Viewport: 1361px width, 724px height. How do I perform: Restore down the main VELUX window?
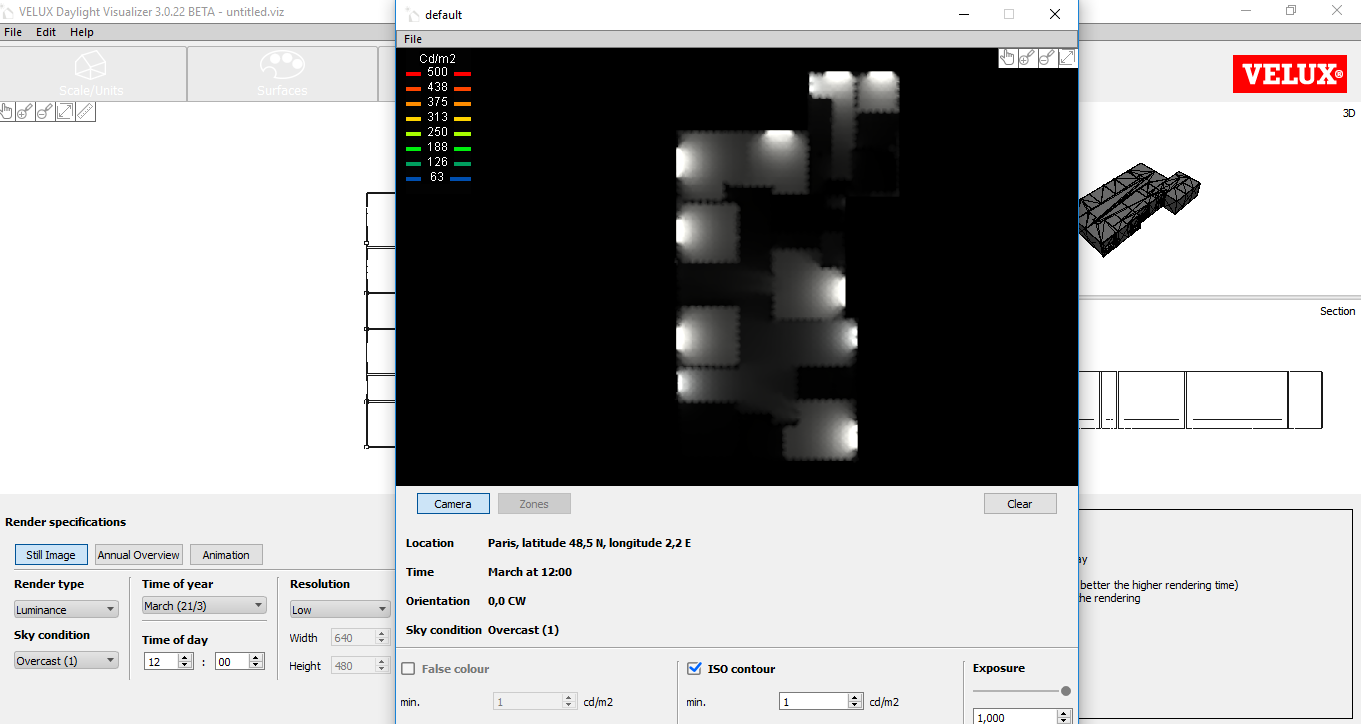click(1291, 10)
